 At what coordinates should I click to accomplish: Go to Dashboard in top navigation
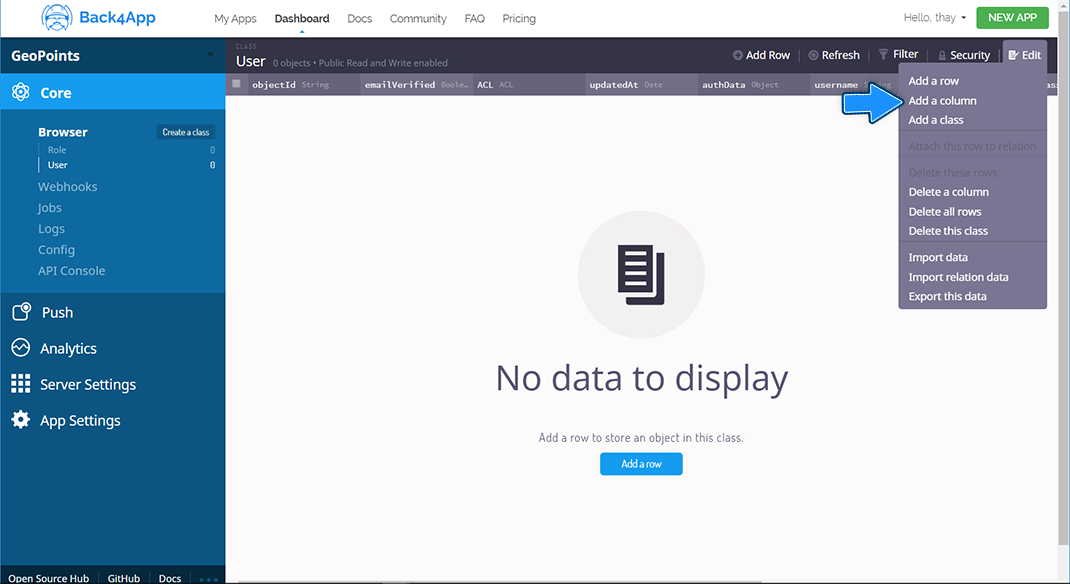point(302,18)
